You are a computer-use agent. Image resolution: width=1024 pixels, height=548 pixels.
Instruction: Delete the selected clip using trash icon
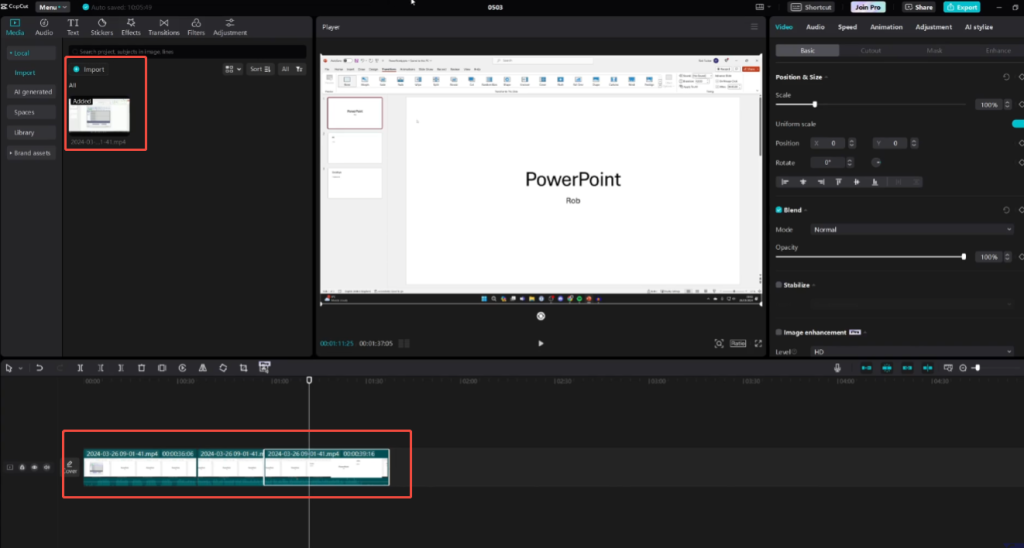[141, 368]
